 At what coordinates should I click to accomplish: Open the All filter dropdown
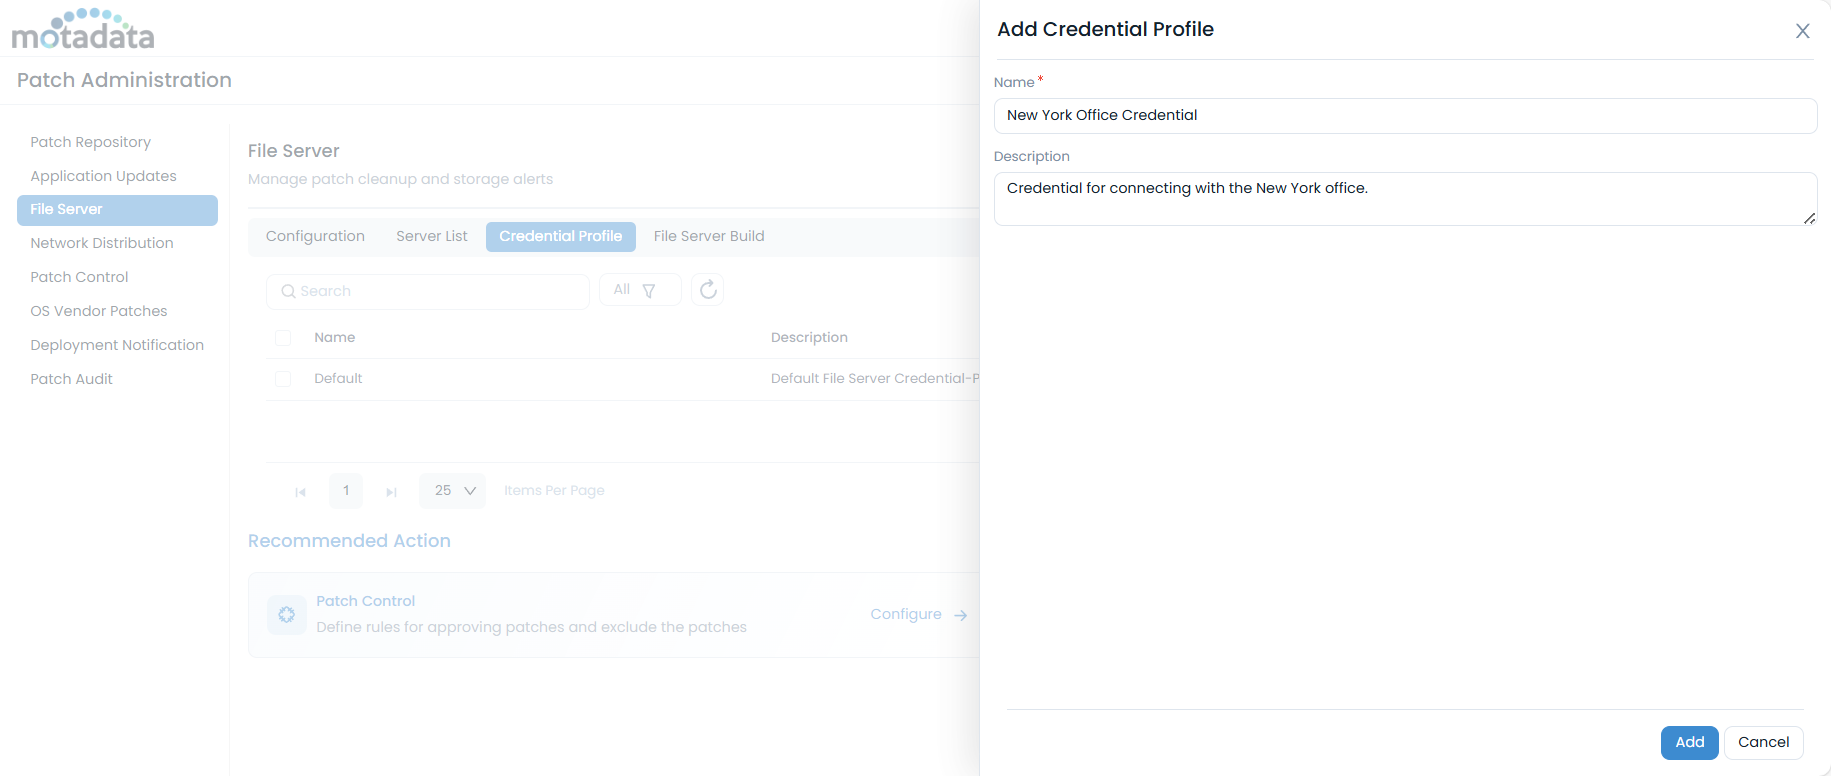point(639,290)
